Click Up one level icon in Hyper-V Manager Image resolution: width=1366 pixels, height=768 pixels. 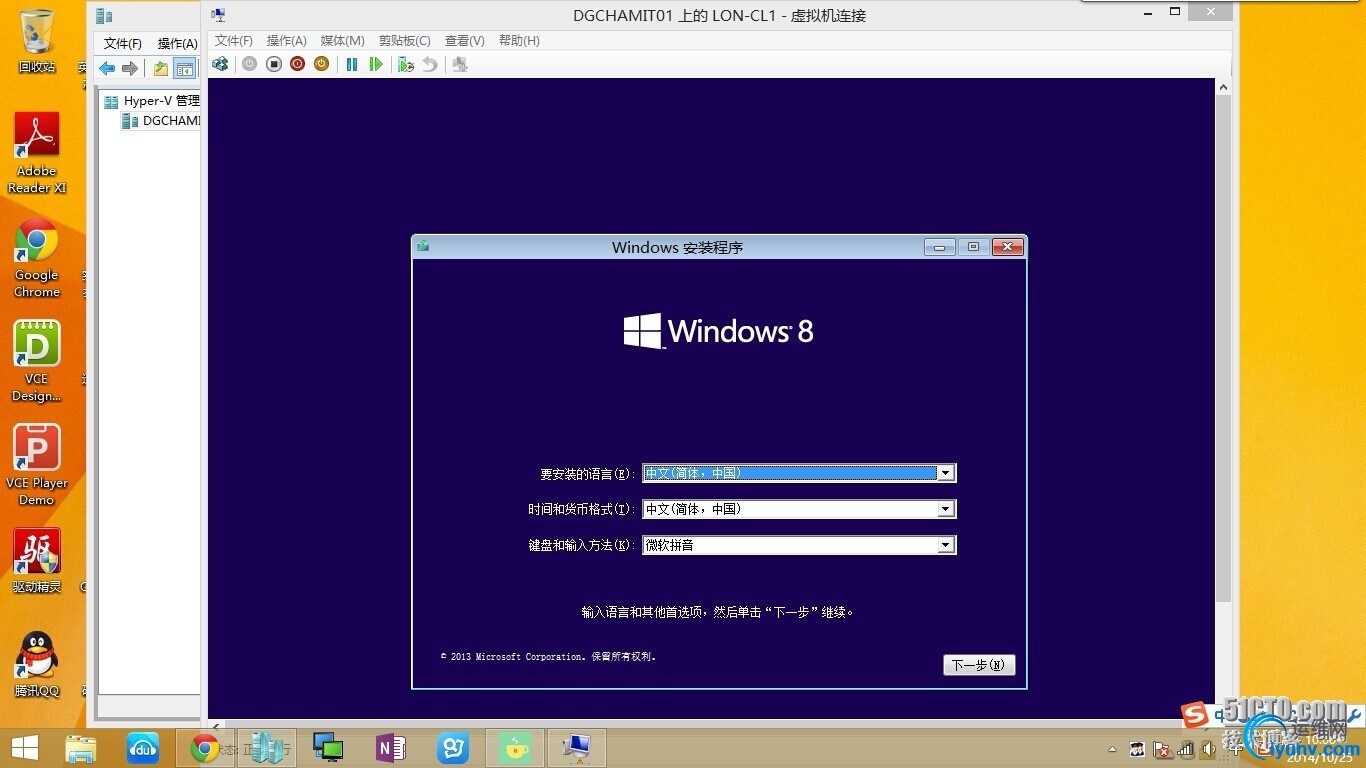160,69
